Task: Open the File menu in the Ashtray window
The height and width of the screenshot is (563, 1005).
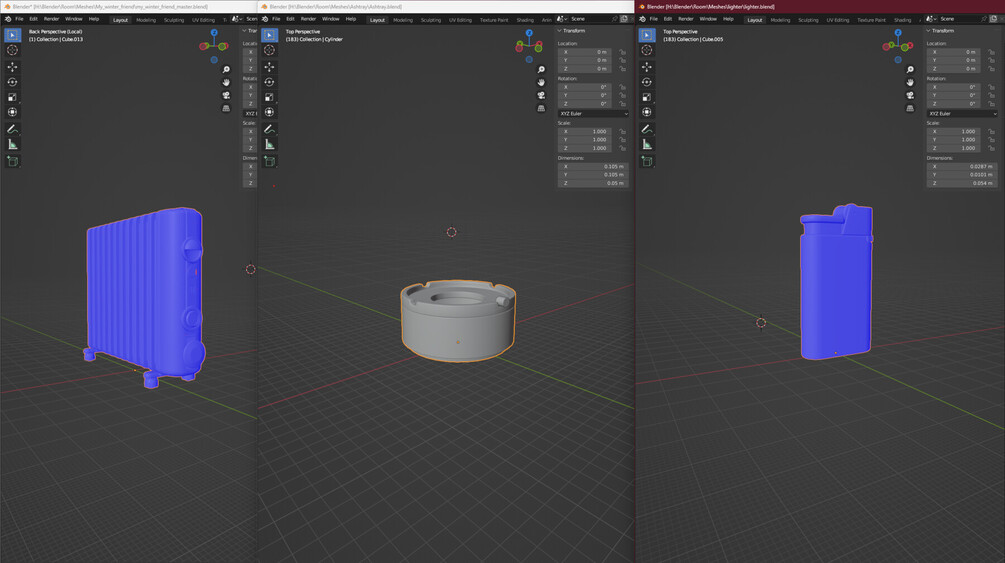Action: 276,19
